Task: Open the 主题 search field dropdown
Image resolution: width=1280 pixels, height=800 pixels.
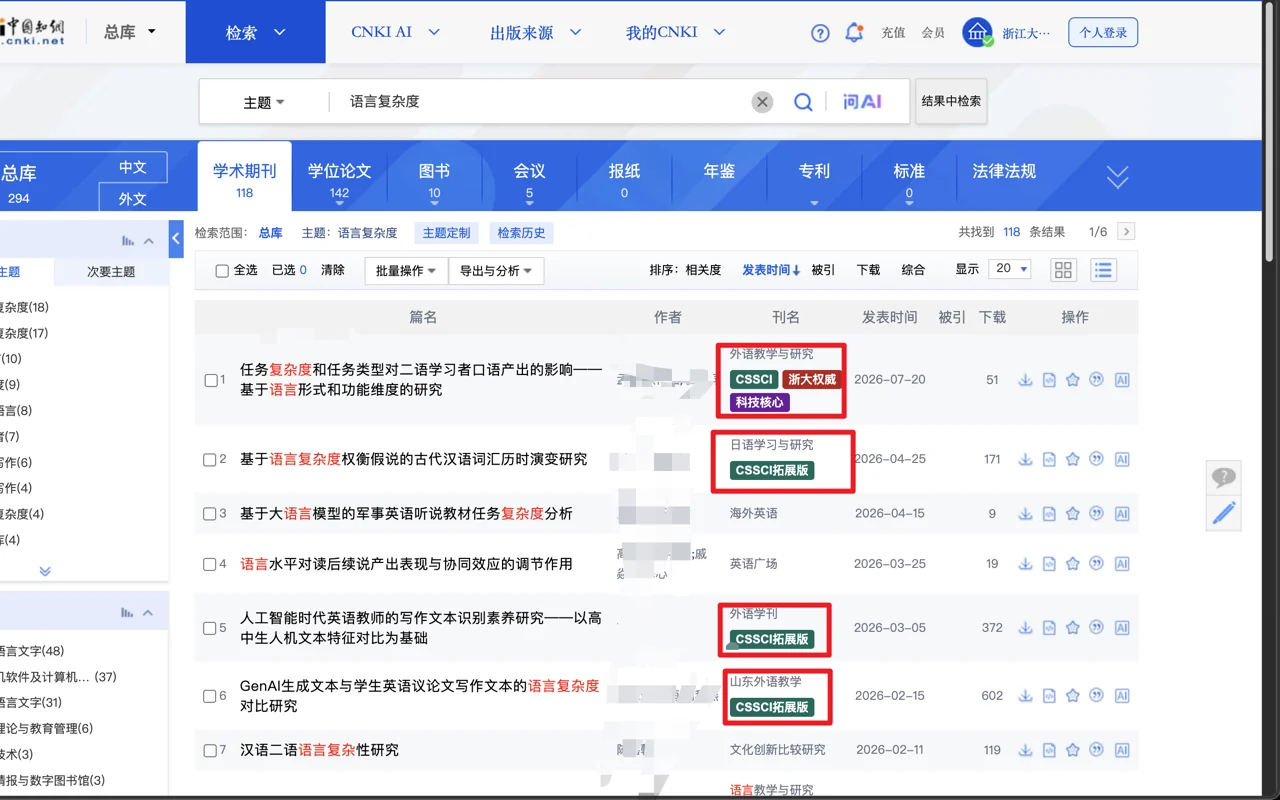Action: tap(264, 102)
